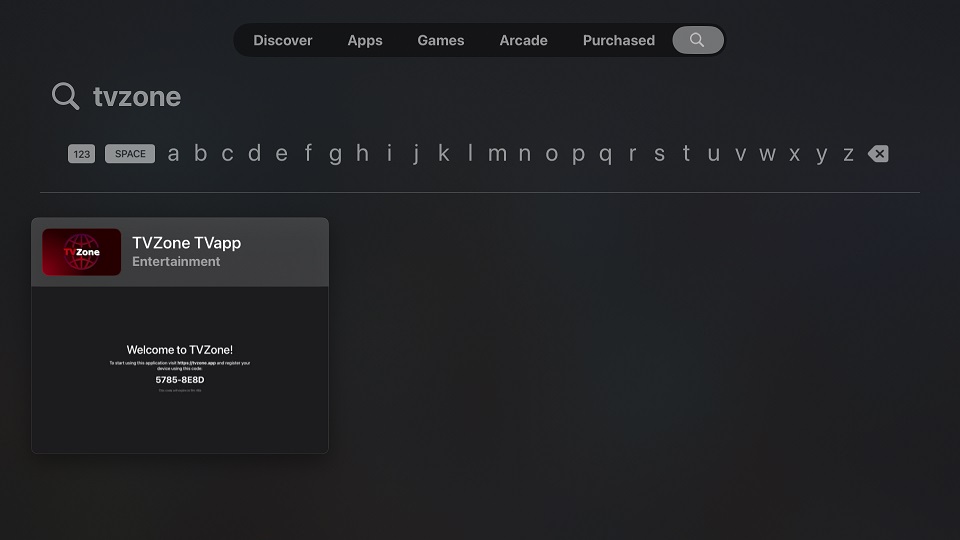Select letter s on keyboard
This screenshot has width=960, height=540.
point(659,154)
